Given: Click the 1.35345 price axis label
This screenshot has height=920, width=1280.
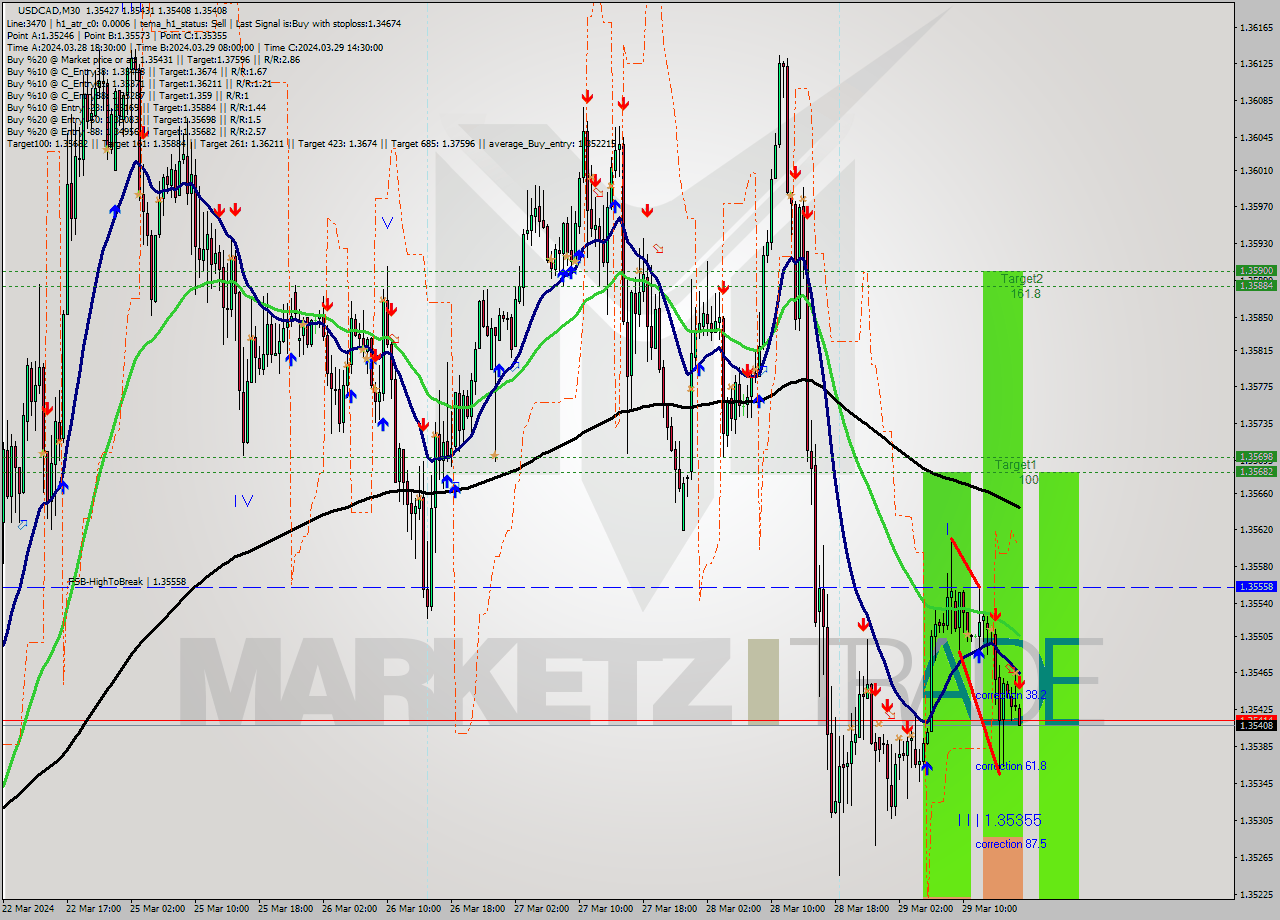Looking at the screenshot, I should (x=1256, y=784).
